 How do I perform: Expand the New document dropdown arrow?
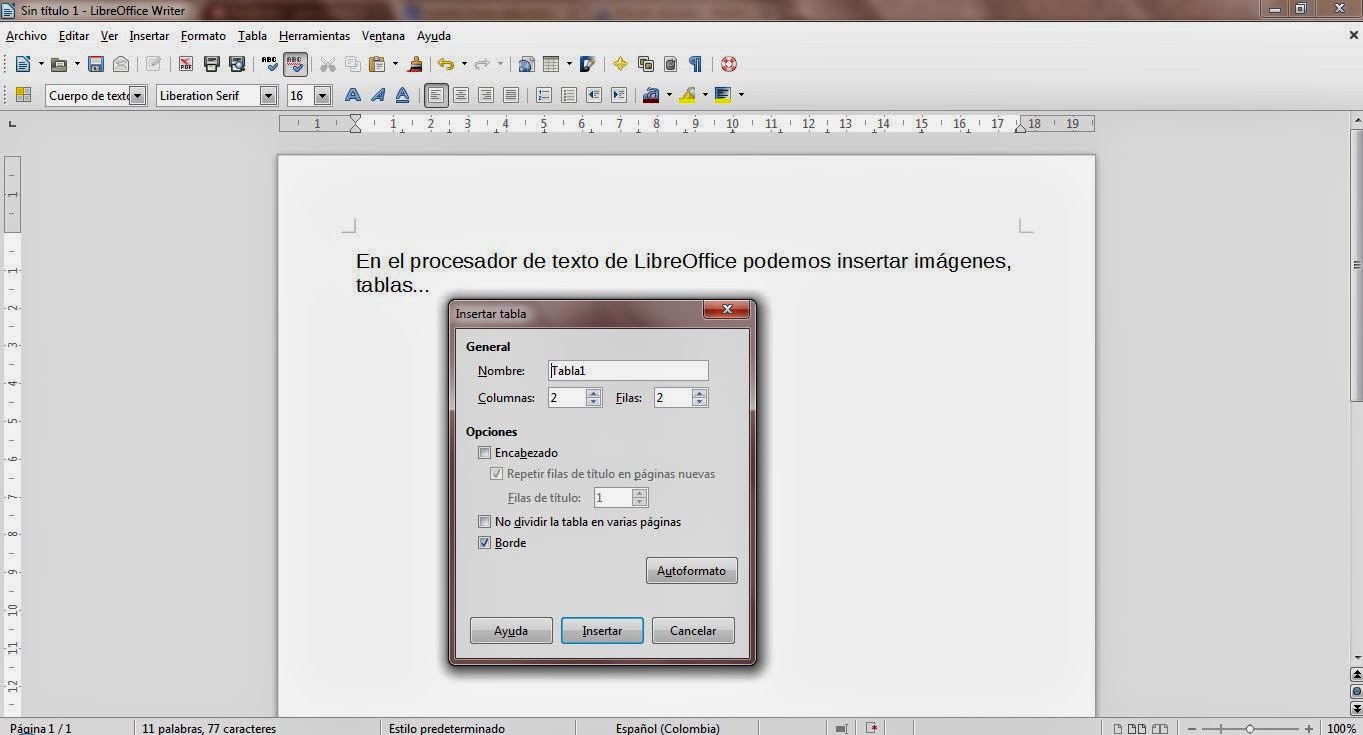[41, 64]
